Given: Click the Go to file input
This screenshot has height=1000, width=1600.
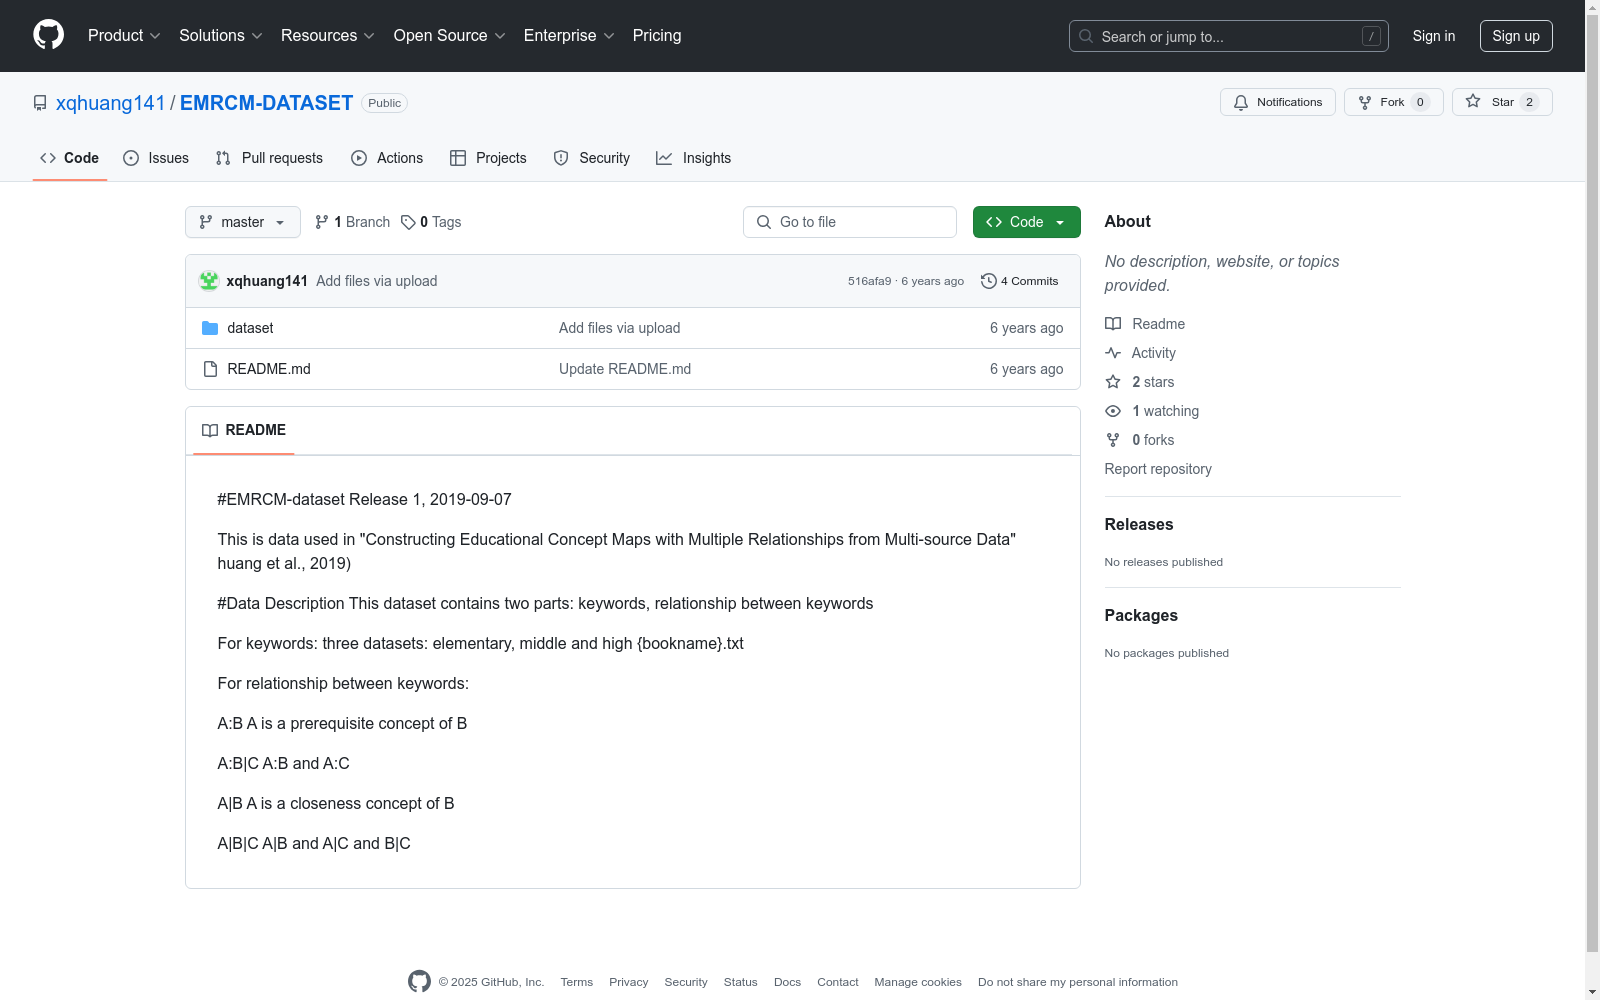Looking at the screenshot, I should pyautogui.click(x=850, y=222).
